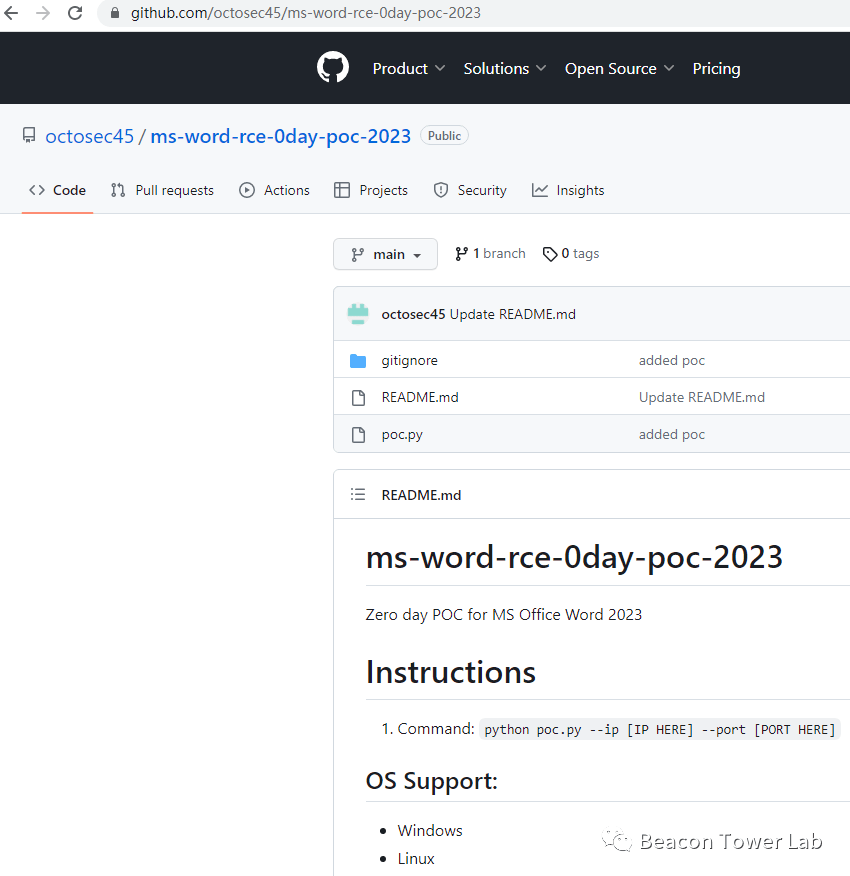
Task: Open the README.md file link
Action: [420, 397]
